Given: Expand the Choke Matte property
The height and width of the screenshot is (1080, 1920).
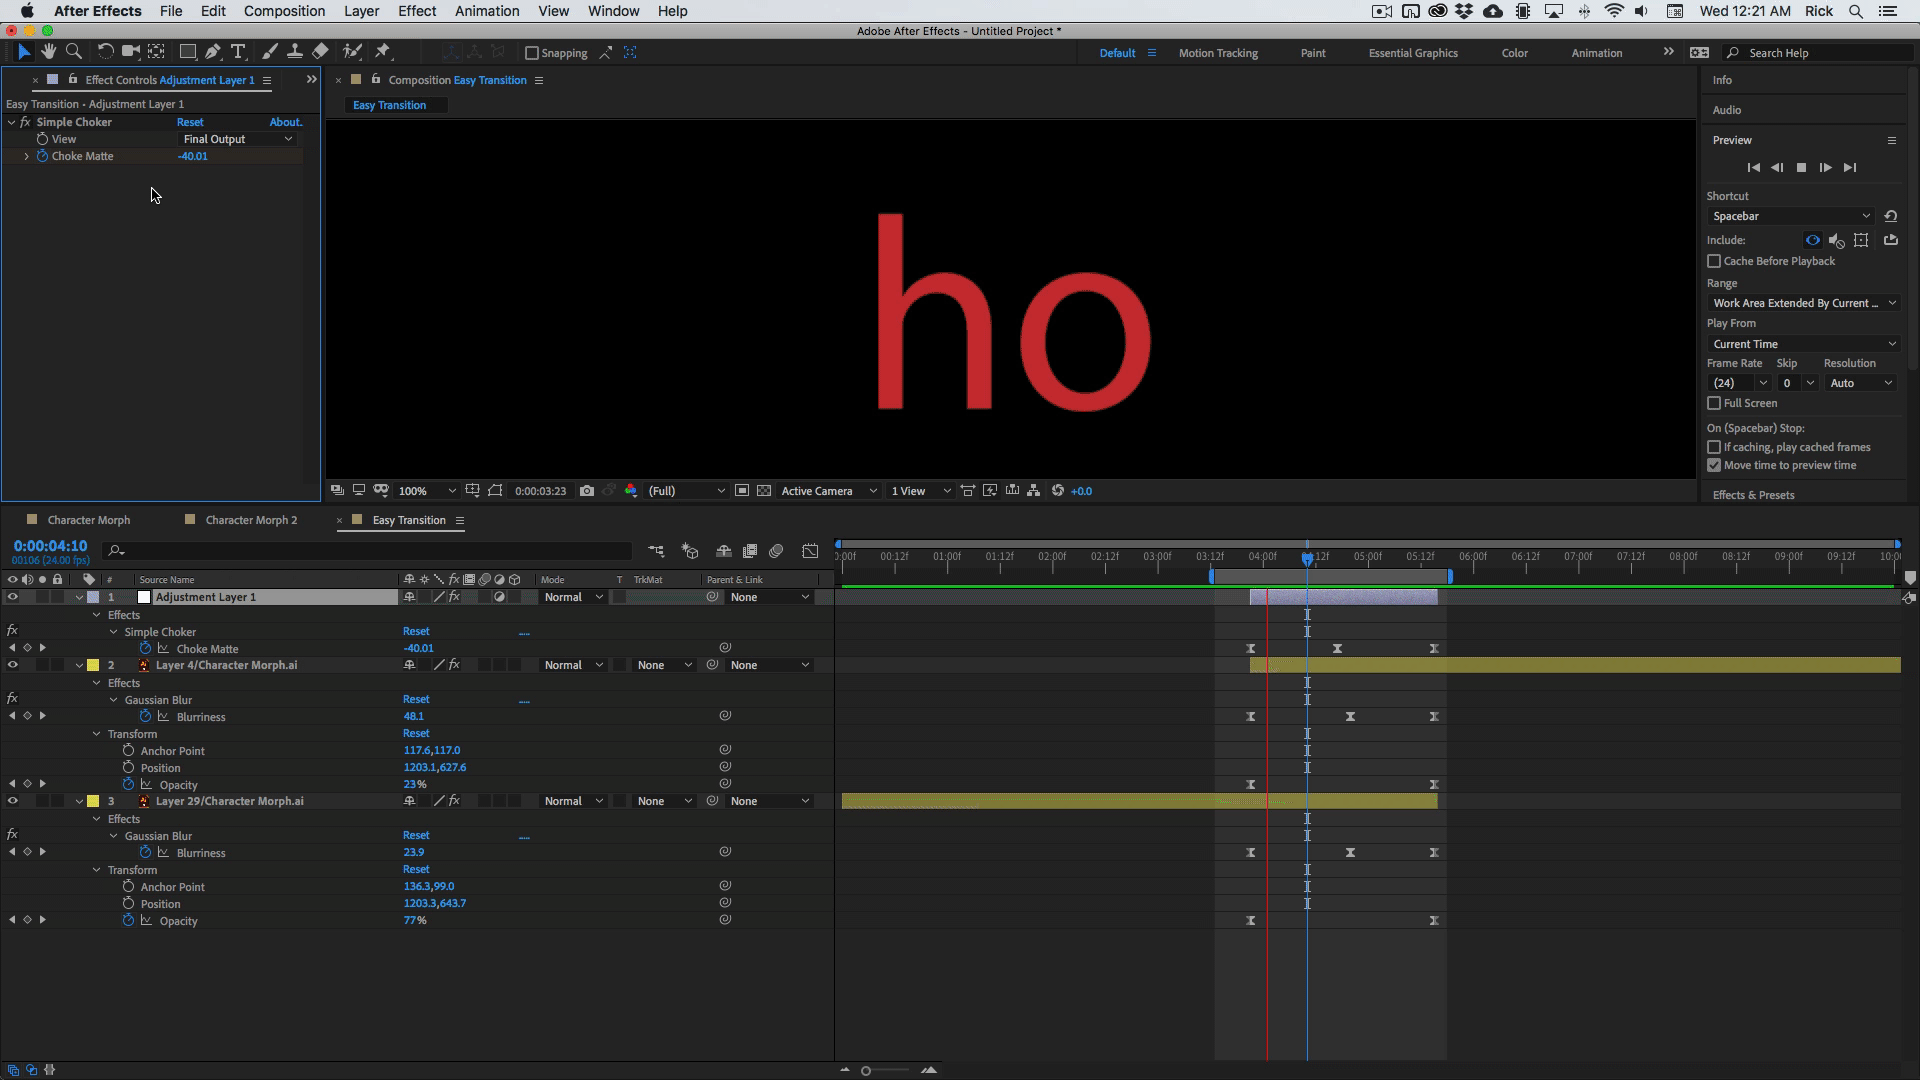Looking at the screenshot, I should click(x=26, y=156).
